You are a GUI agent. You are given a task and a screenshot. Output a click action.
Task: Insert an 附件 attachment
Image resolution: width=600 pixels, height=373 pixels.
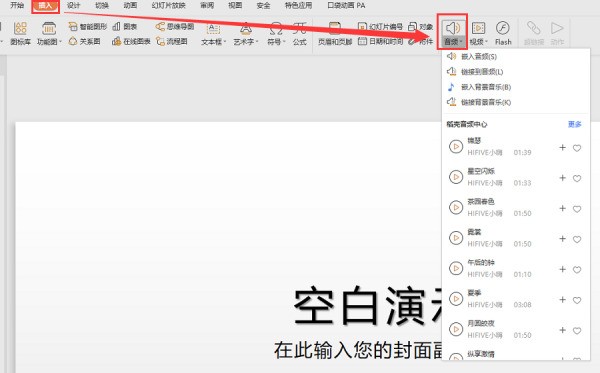[421, 41]
